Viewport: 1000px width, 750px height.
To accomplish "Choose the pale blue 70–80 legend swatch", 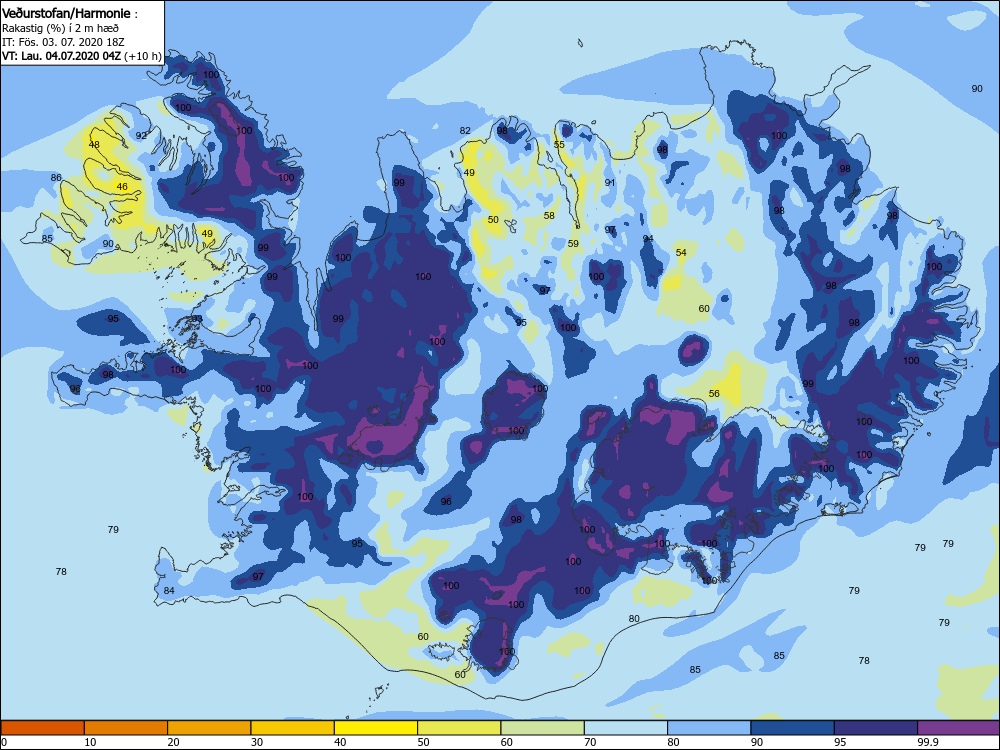I will pos(626,728).
